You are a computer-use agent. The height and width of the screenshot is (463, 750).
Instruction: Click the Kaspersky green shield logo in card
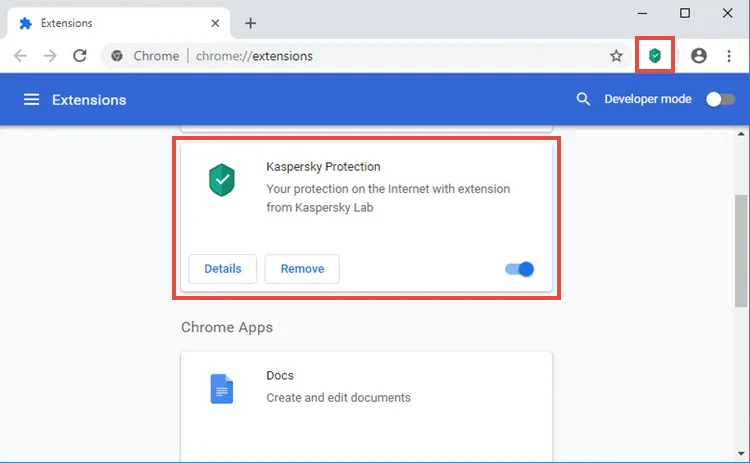click(222, 180)
